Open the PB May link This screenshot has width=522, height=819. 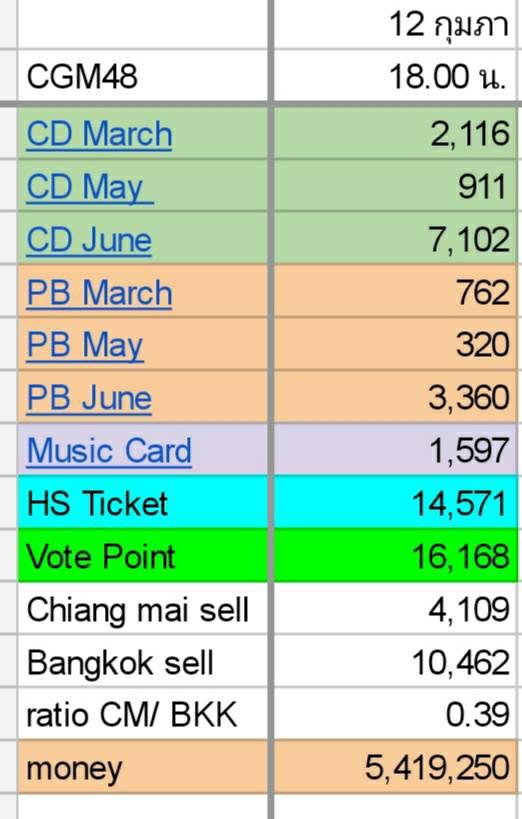point(85,345)
